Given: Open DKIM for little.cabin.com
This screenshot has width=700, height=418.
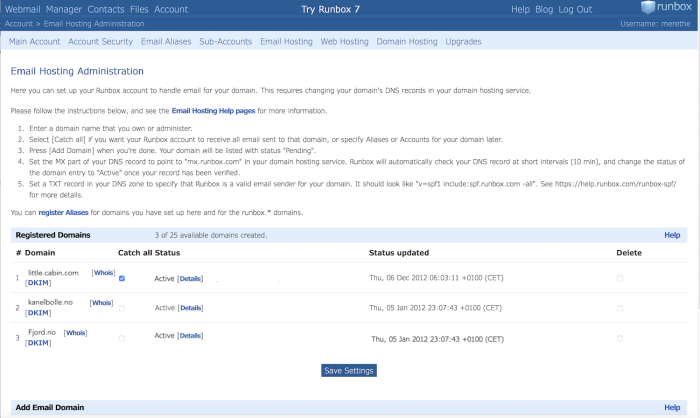Looking at the screenshot, I should [x=39, y=283].
